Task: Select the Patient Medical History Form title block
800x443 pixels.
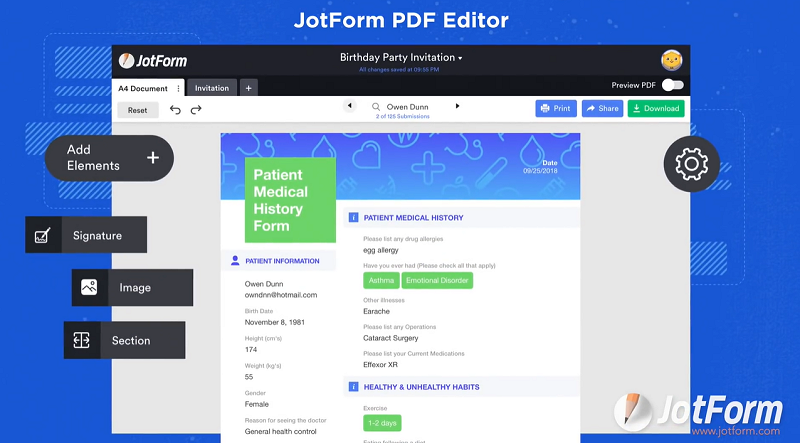Action: 290,200
